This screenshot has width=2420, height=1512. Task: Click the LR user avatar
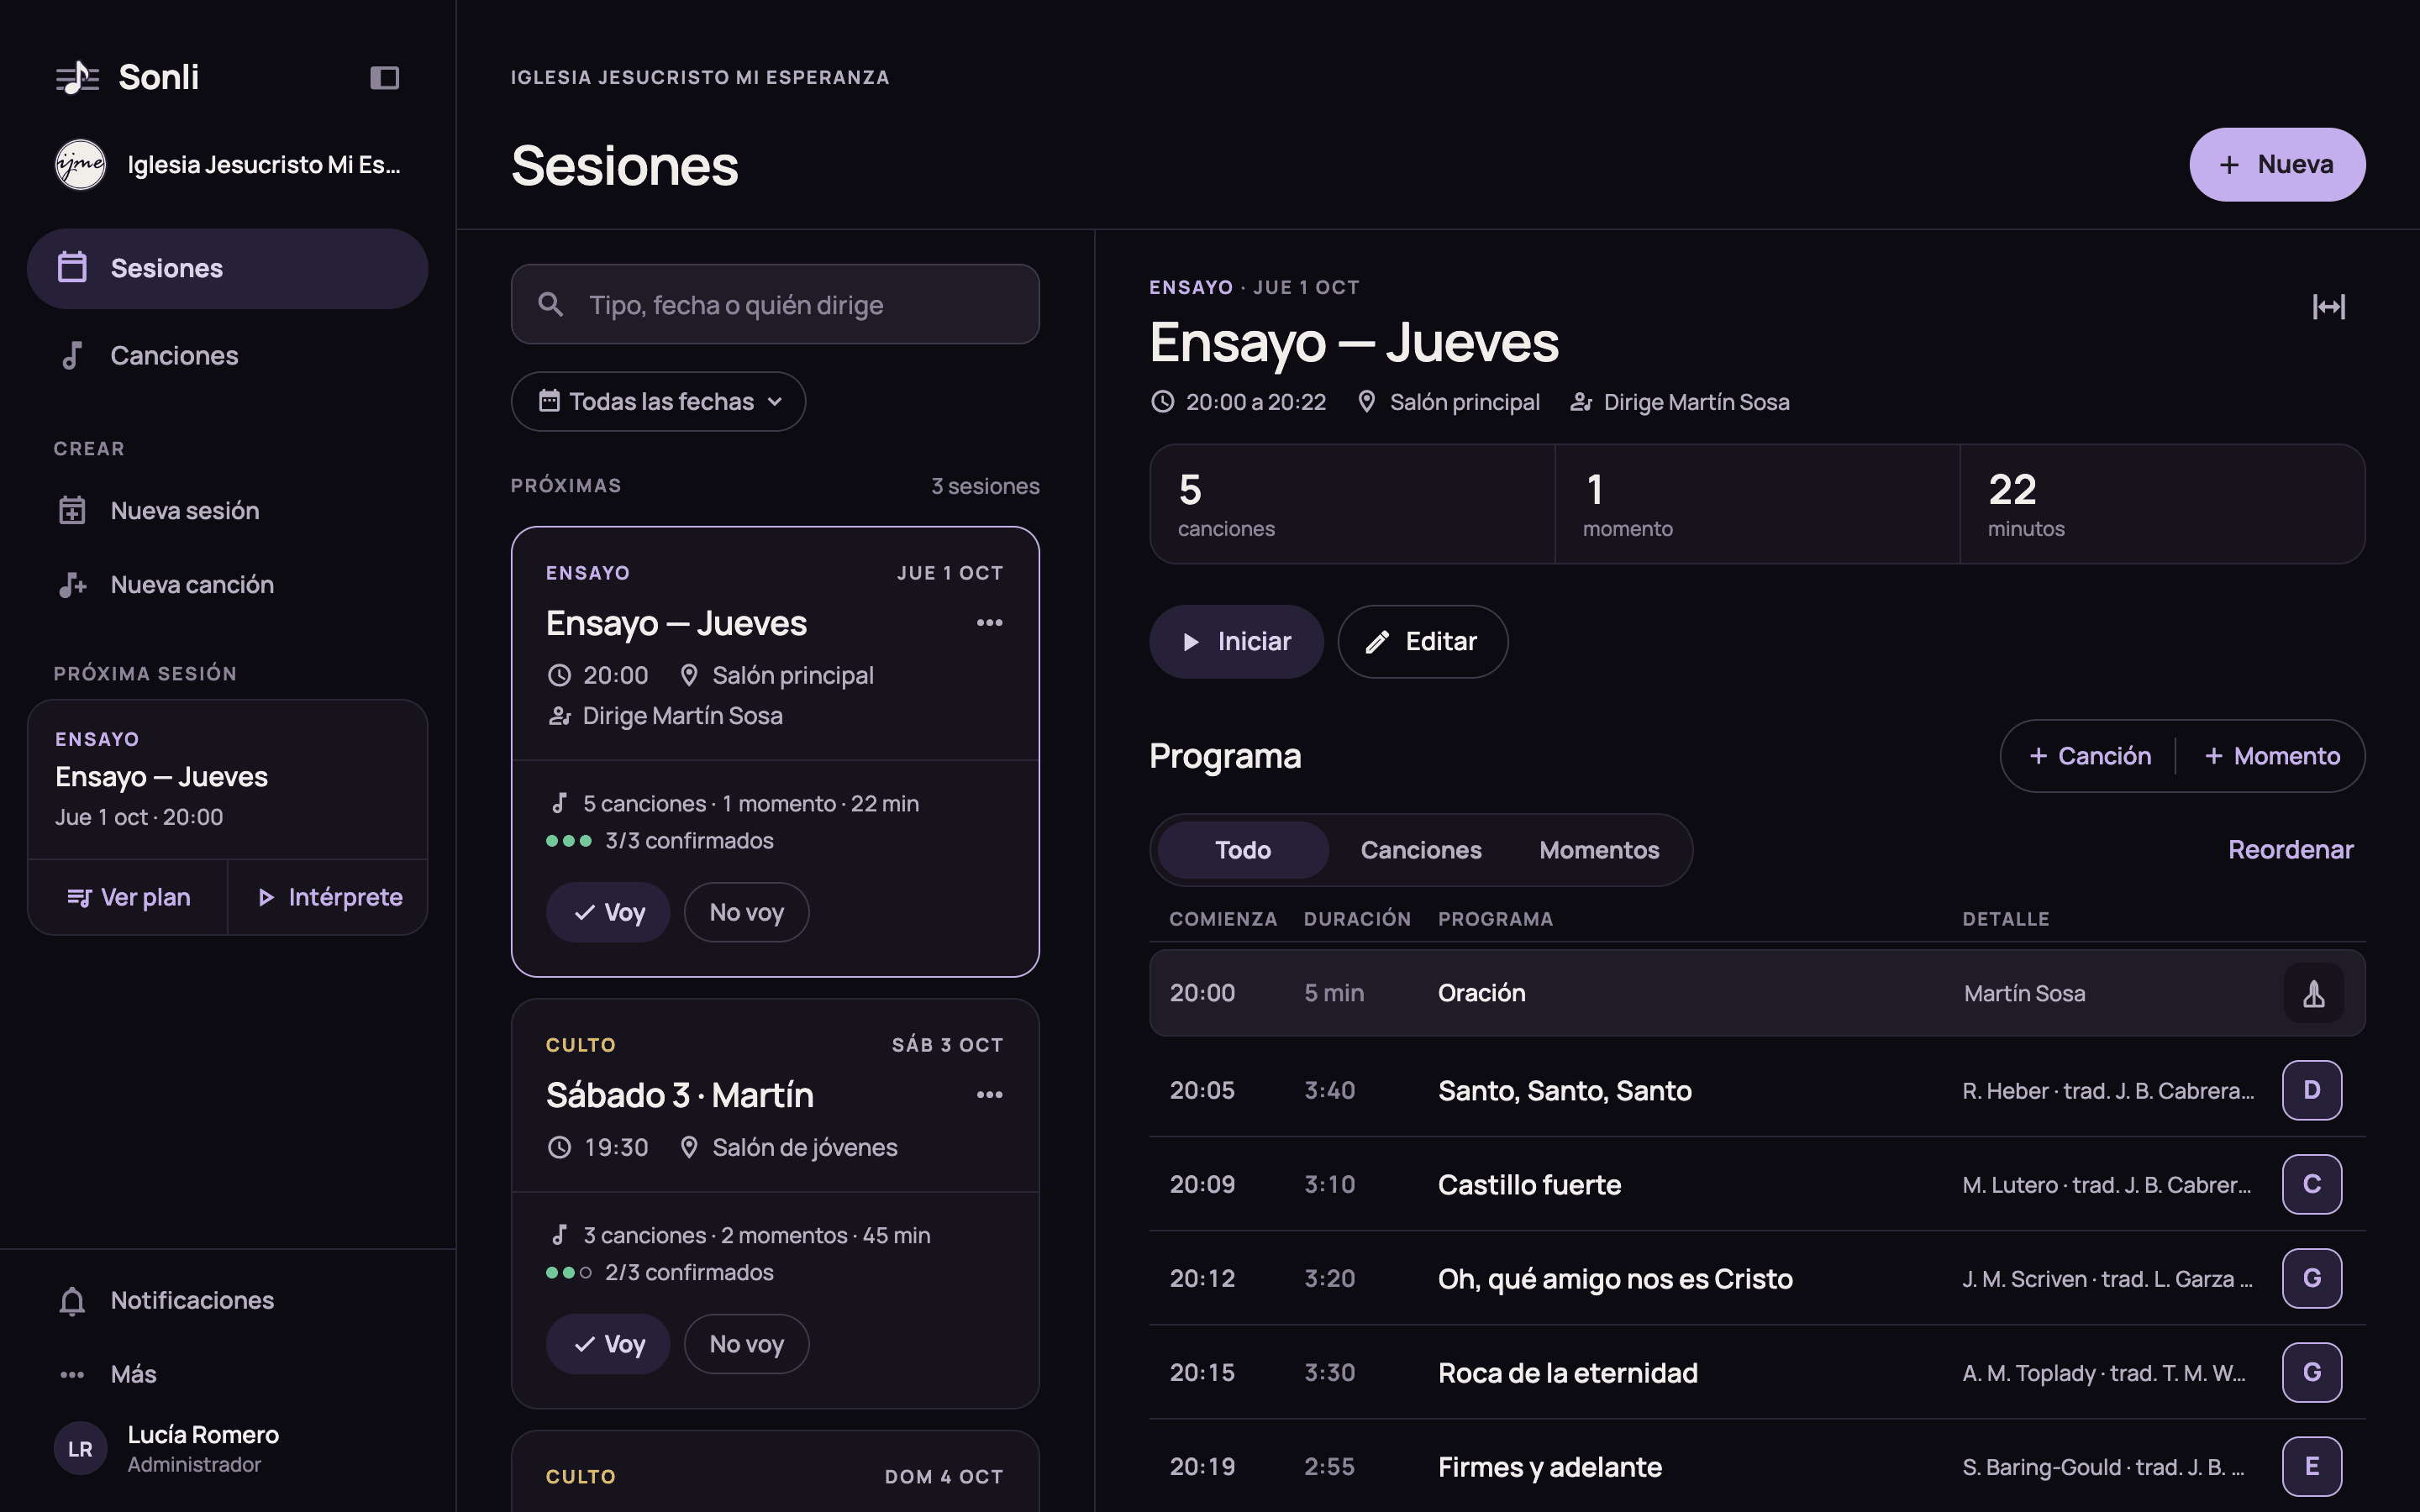[80, 1448]
